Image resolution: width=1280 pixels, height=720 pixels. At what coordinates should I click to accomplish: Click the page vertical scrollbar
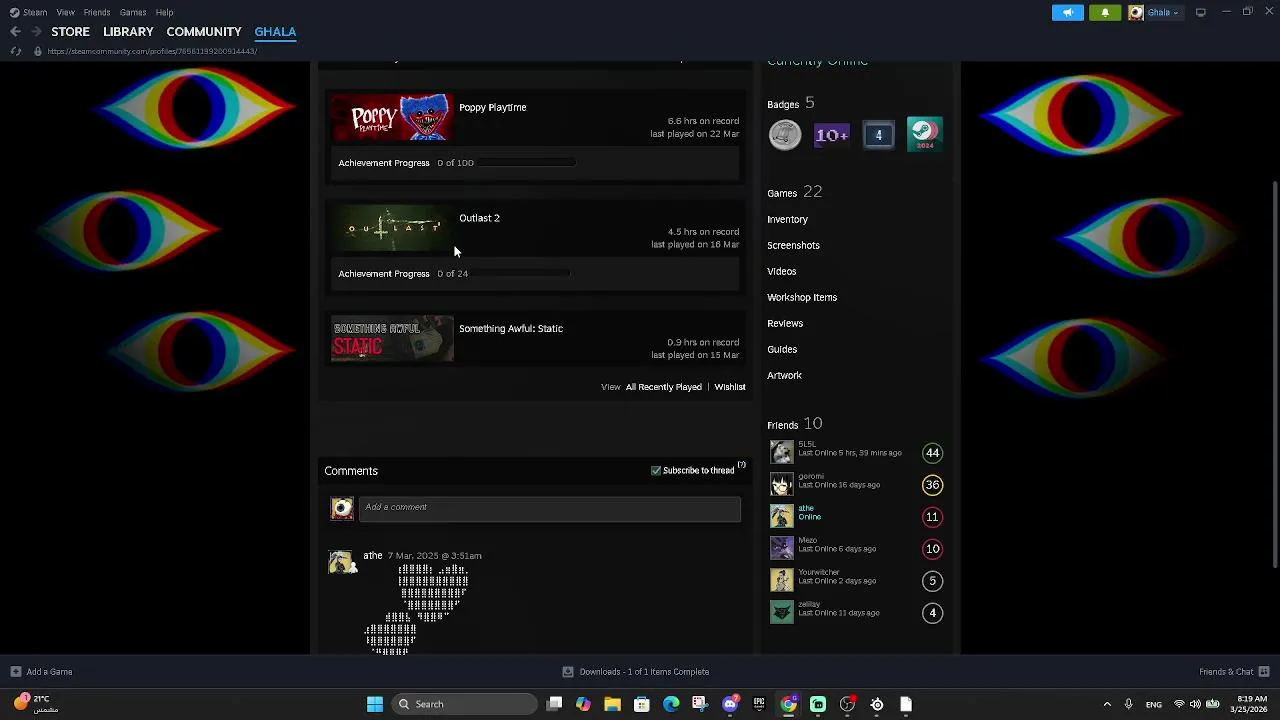pos(1274,375)
